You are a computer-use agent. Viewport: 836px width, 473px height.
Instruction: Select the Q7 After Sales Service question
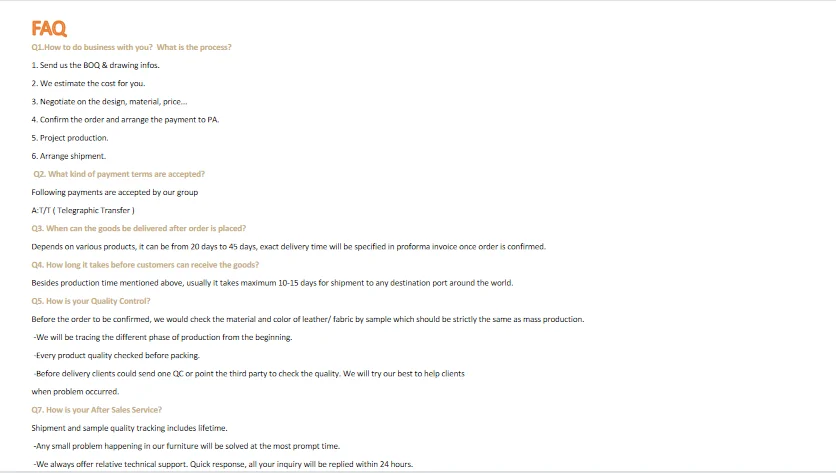pos(97,410)
